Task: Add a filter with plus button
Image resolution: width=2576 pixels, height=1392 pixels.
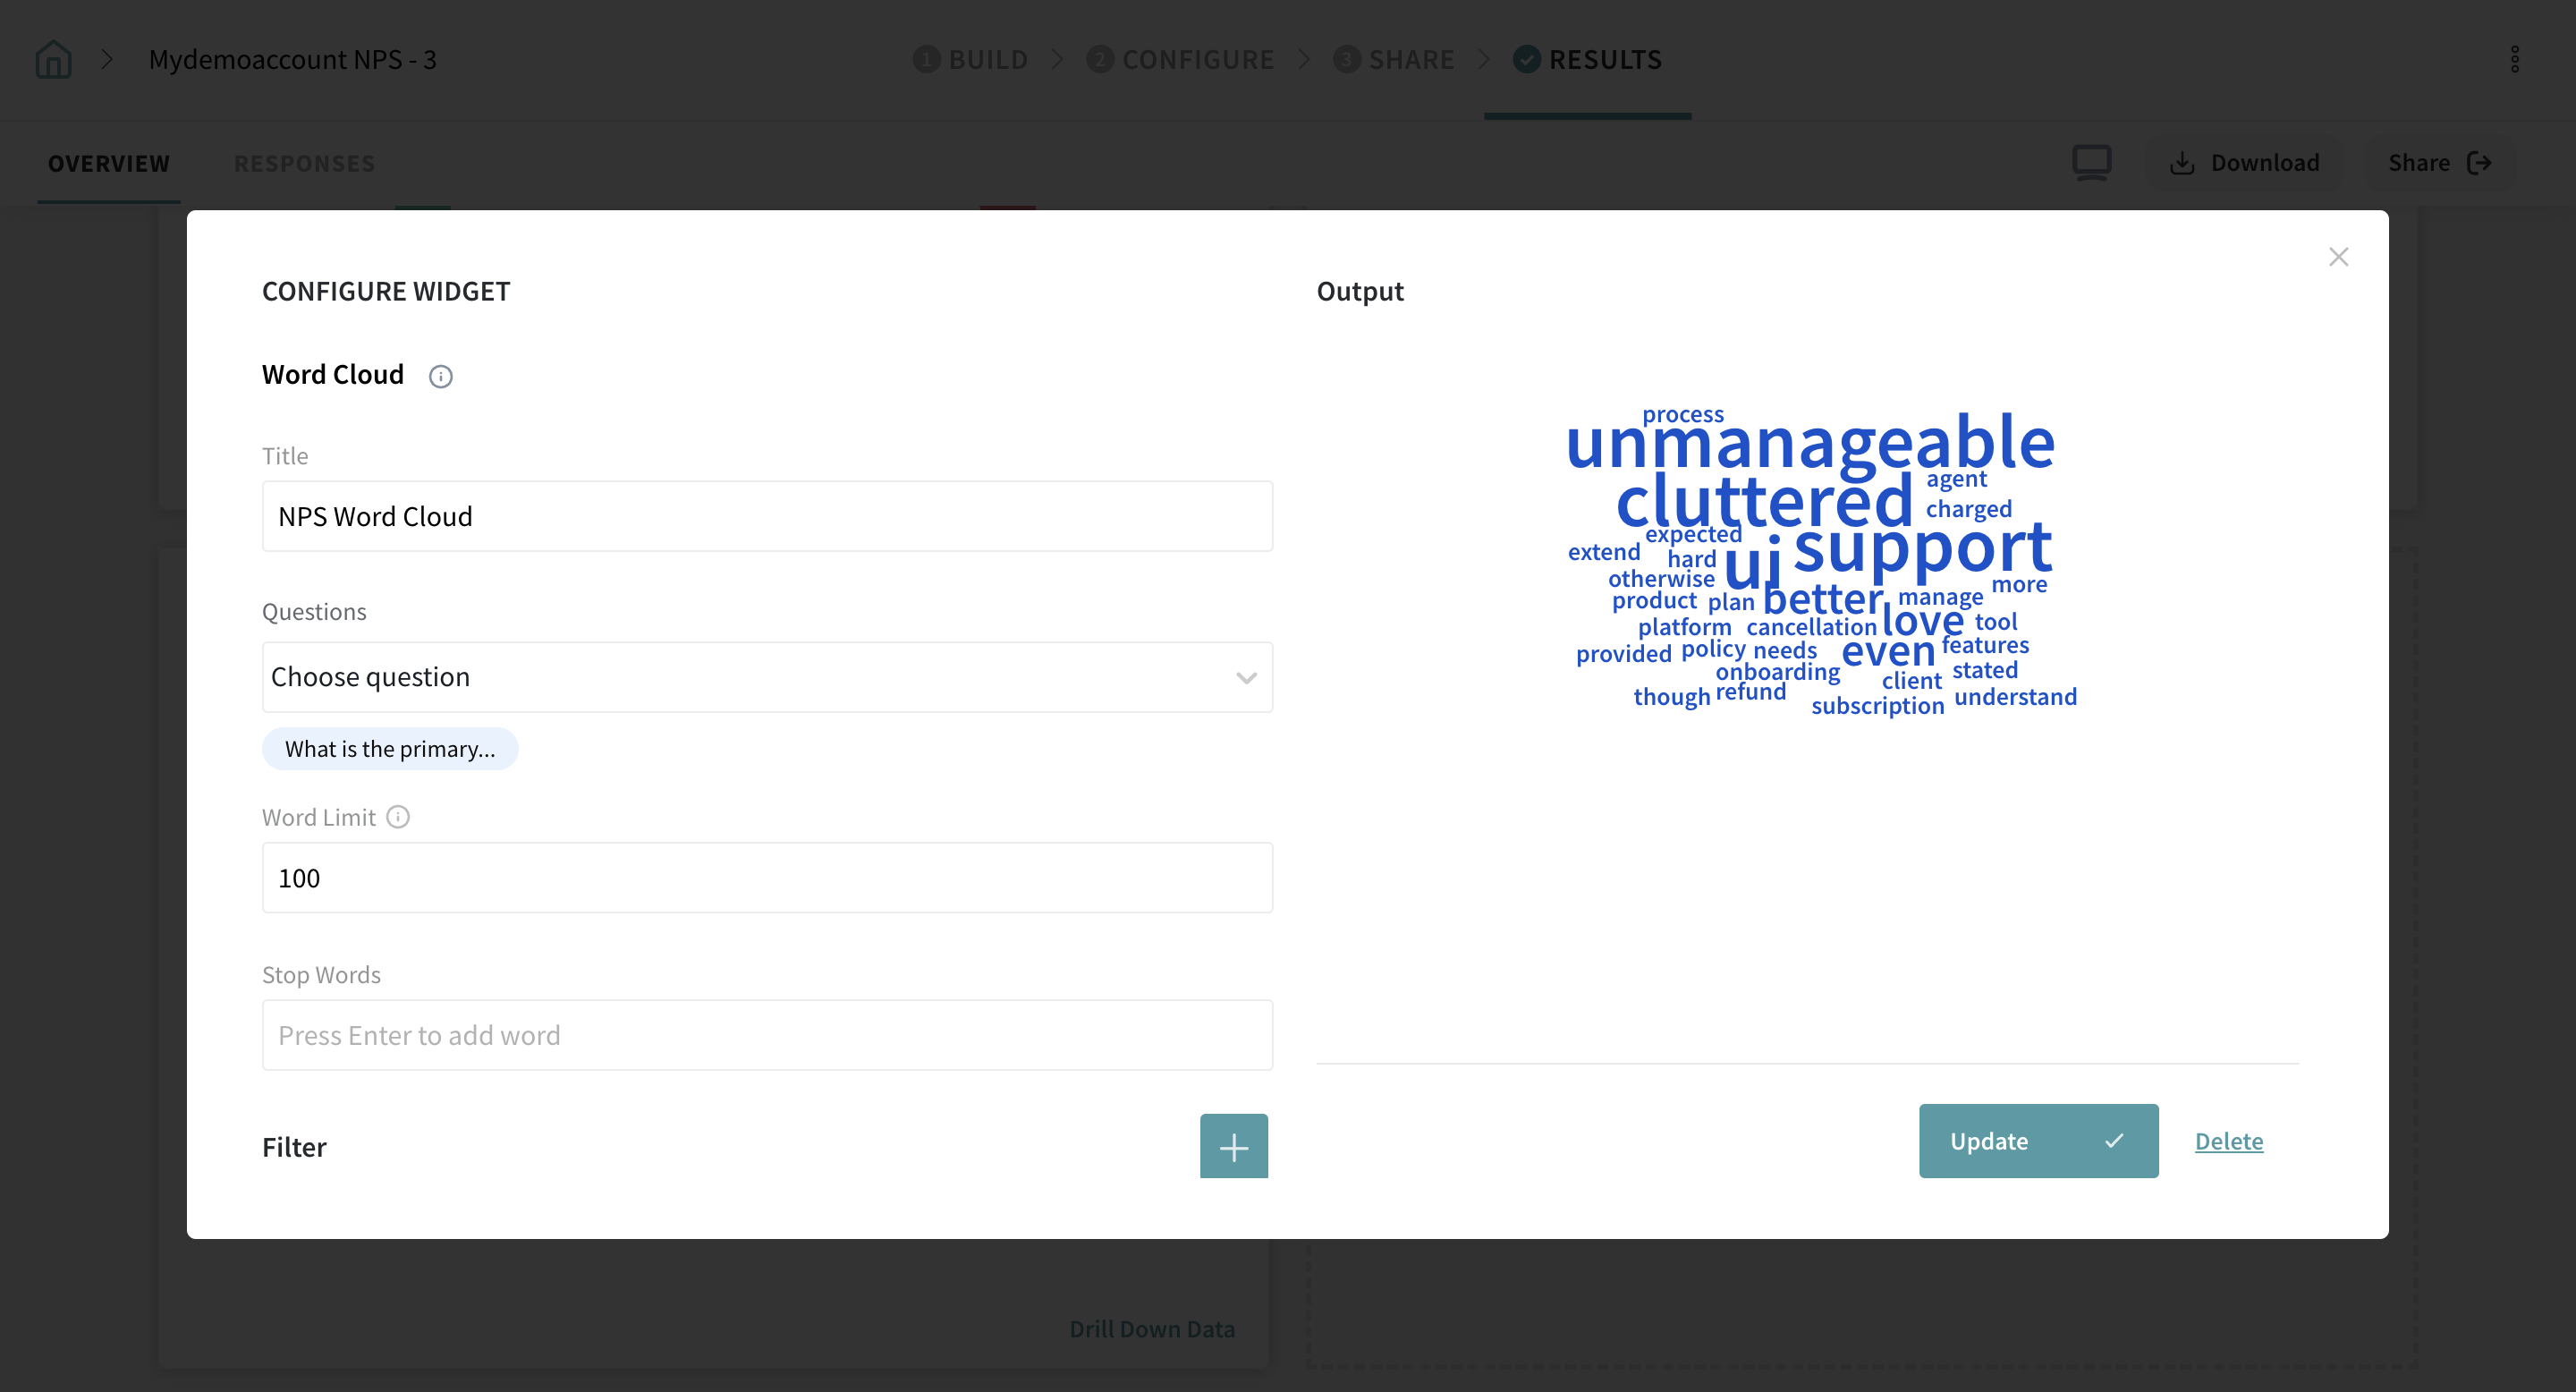Action: tap(1233, 1146)
